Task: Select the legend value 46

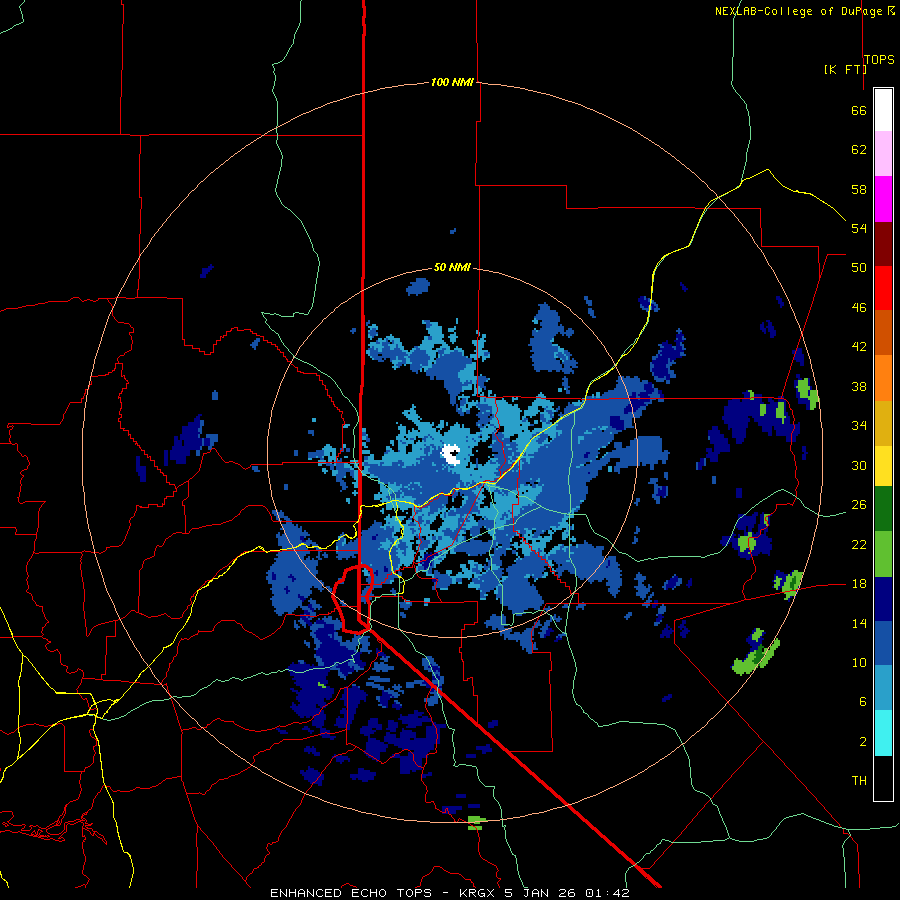Action: 859,308
